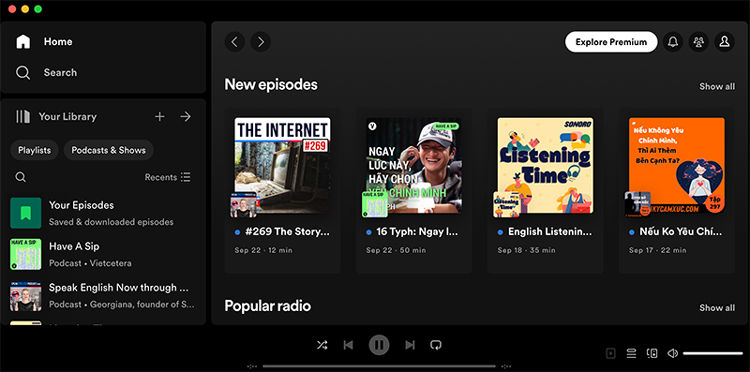Image resolution: width=750 pixels, height=372 pixels.
Task: Open Listening Time episode cover
Action: (x=545, y=165)
